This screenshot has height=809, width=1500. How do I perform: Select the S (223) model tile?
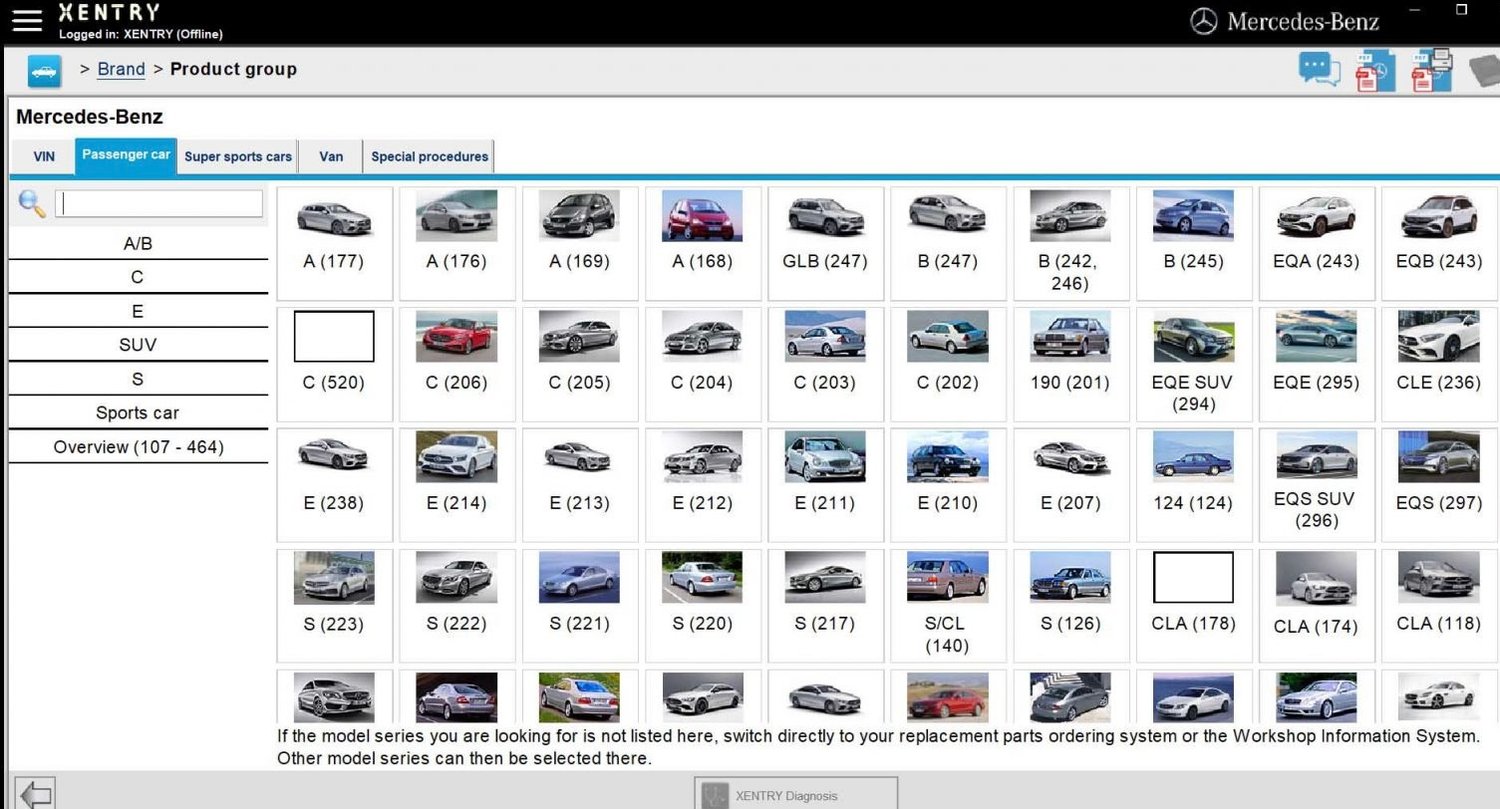coord(334,606)
